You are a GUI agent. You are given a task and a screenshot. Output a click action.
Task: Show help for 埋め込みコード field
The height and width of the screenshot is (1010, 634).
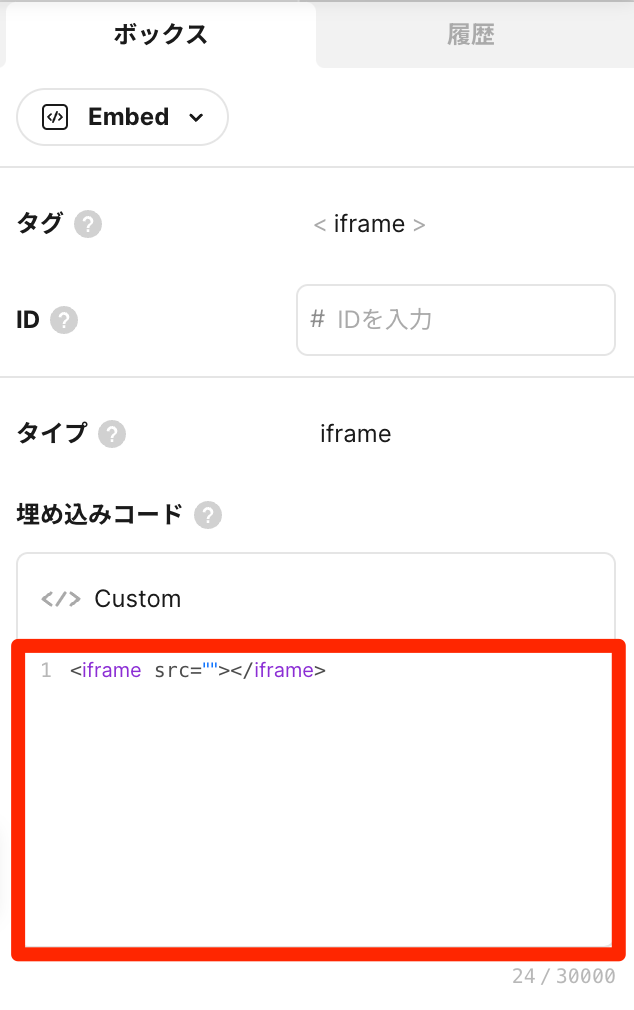(208, 515)
